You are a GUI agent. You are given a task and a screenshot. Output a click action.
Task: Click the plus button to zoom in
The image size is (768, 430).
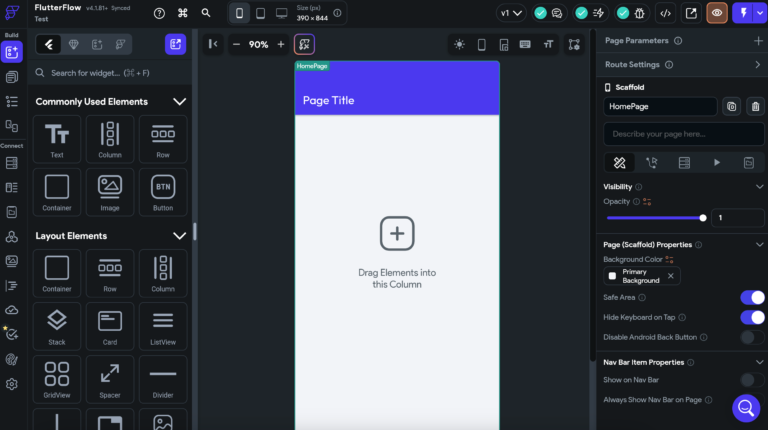(281, 44)
